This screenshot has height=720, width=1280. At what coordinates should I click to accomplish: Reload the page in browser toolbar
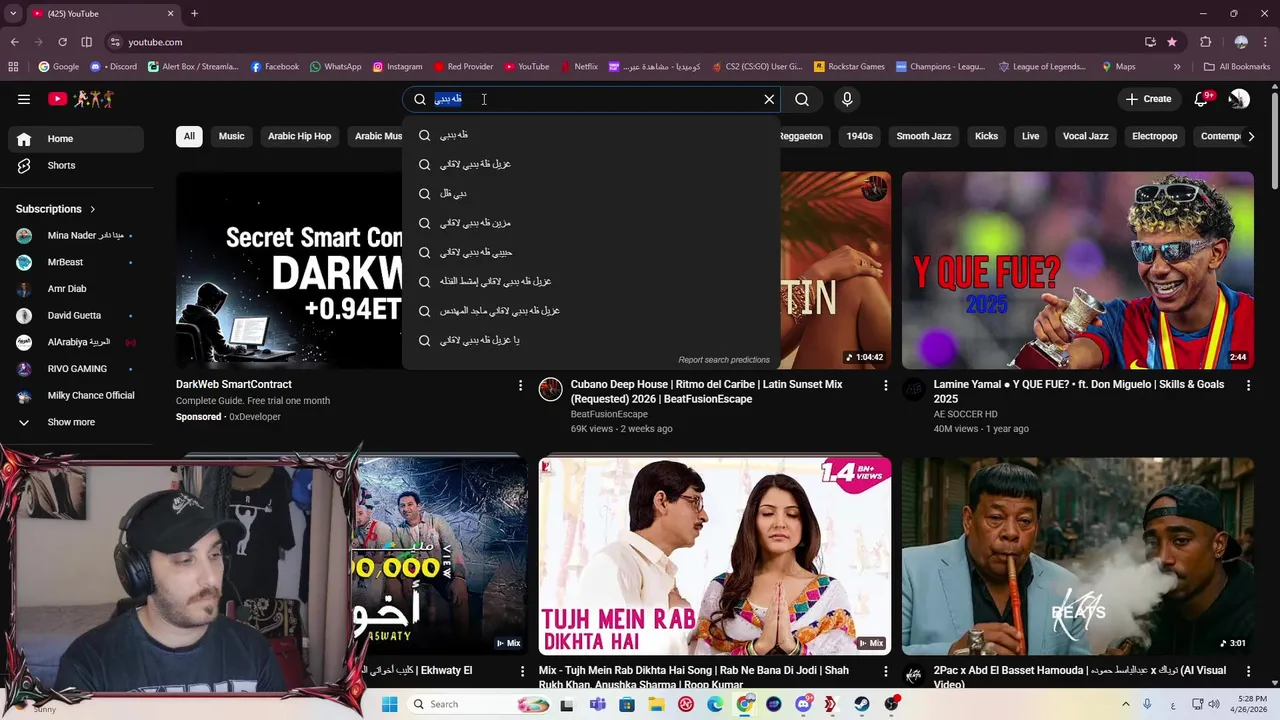pos(62,42)
